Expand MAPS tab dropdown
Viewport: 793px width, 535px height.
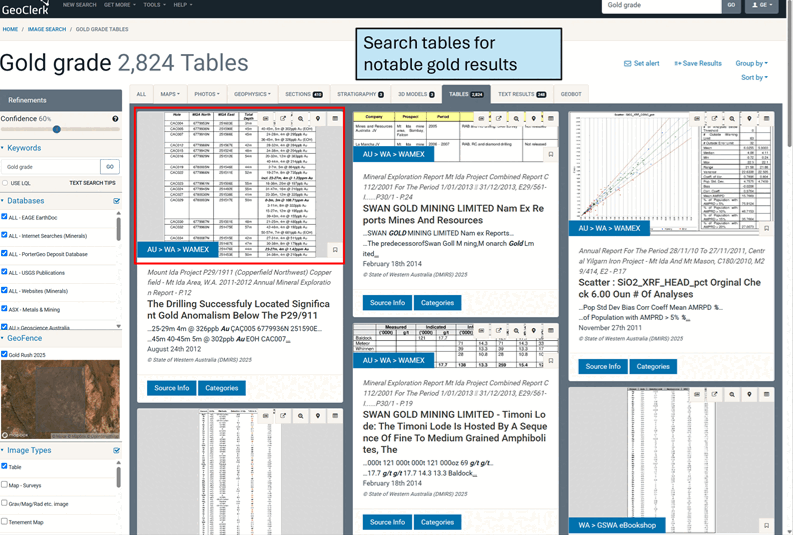click(x=170, y=94)
